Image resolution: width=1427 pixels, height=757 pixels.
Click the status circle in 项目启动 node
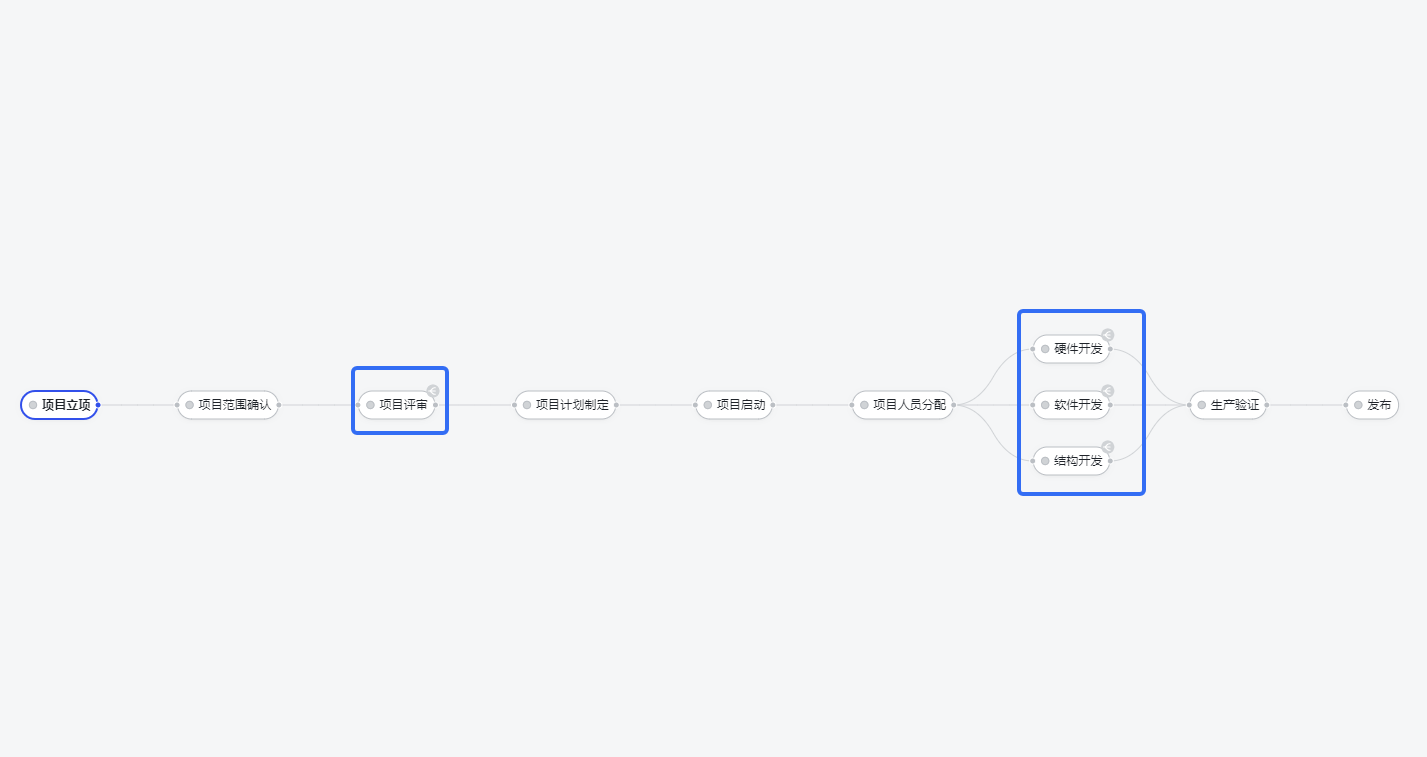707,405
